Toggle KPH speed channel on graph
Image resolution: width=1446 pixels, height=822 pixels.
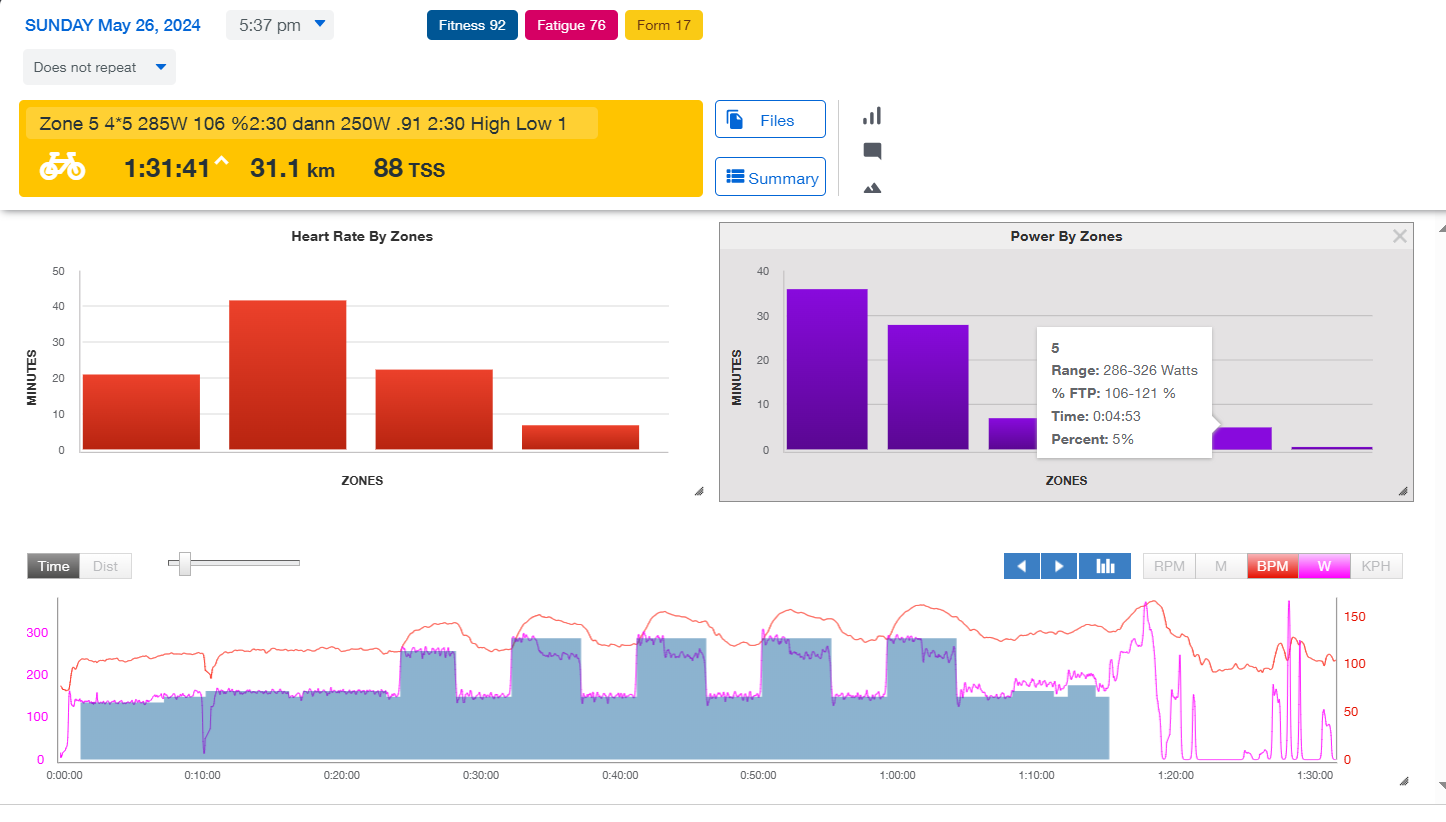coord(1376,566)
